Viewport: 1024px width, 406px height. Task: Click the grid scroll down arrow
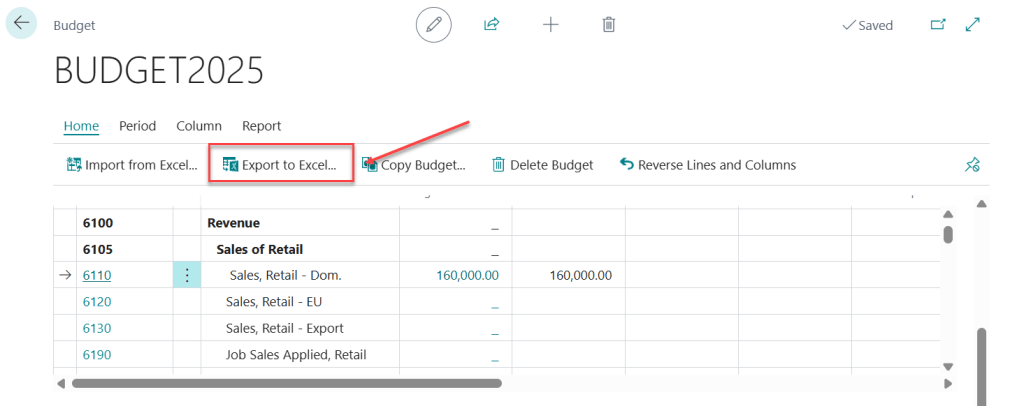948,367
